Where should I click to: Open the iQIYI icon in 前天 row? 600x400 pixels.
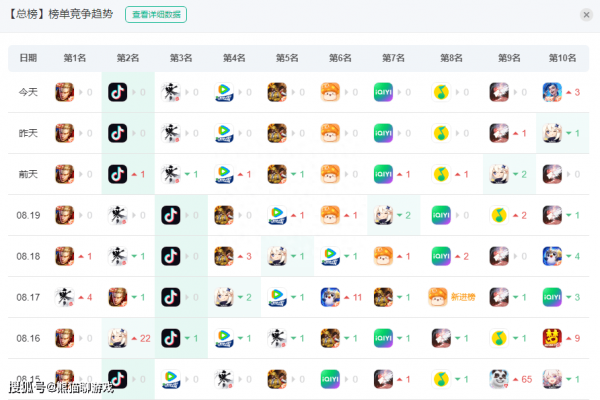(383, 174)
